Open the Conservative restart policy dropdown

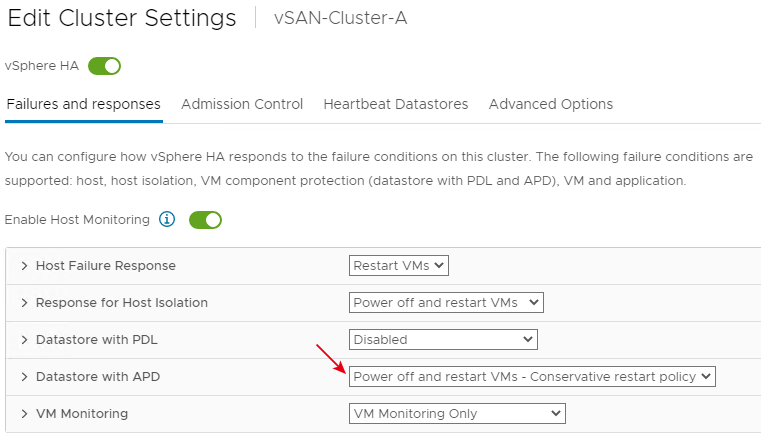pyautogui.click(x=532, y=377)
